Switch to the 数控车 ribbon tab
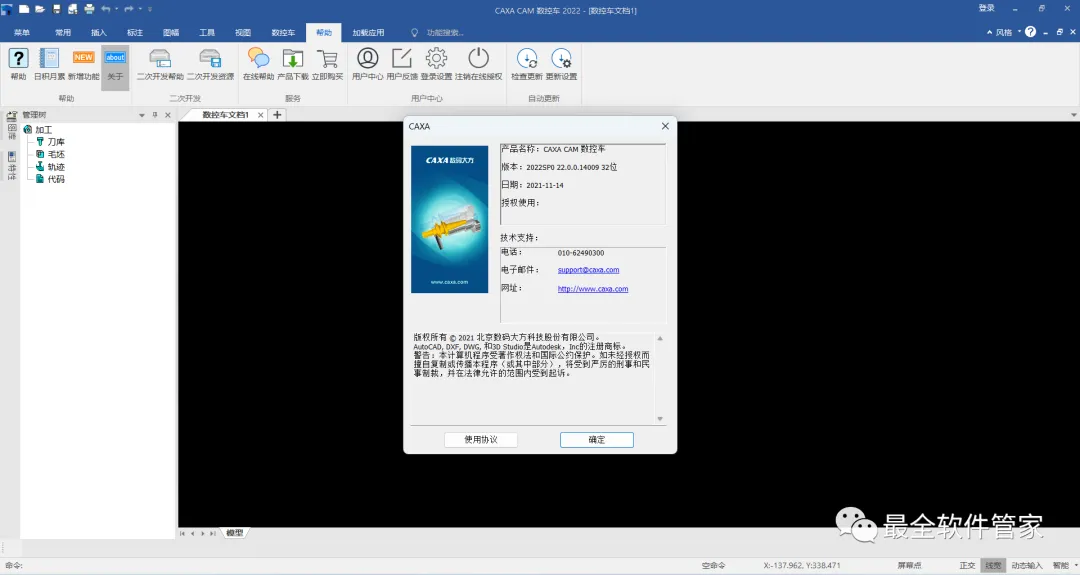This screenshot has height=575, width=1080. coord(283,32)
